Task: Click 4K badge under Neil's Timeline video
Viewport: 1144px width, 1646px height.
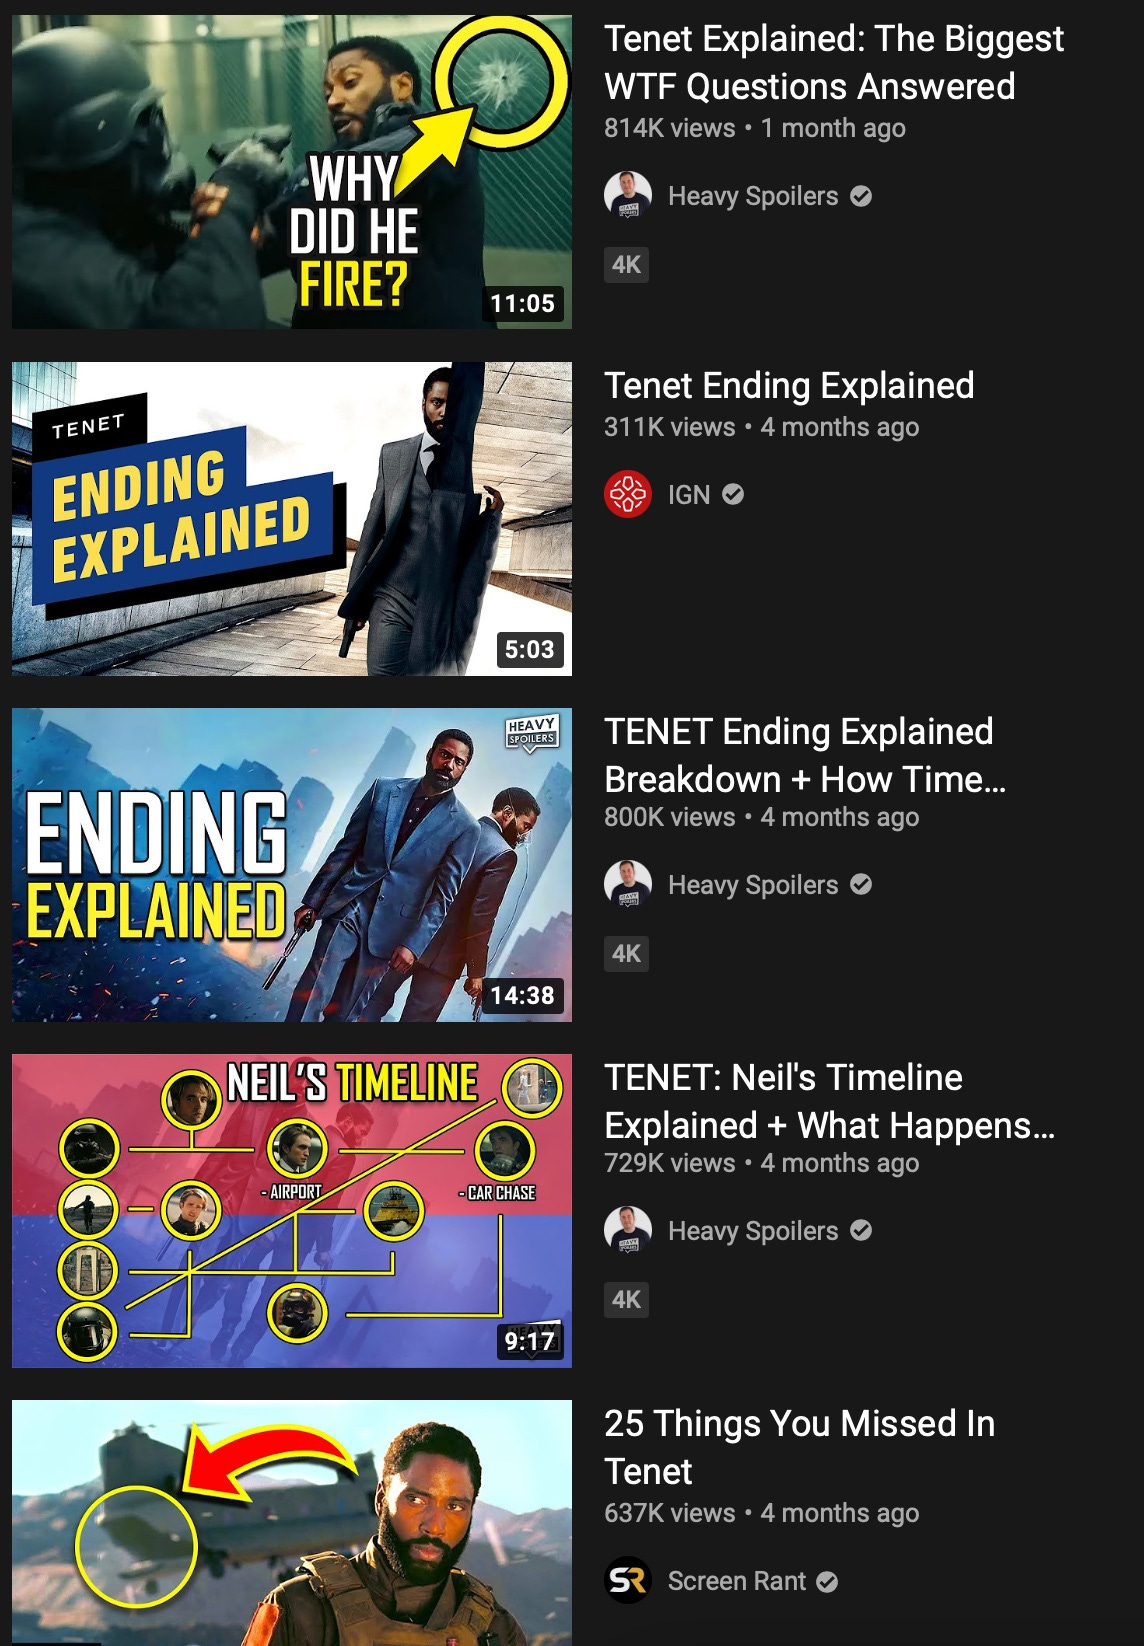Action: [x=627, y=1299]
